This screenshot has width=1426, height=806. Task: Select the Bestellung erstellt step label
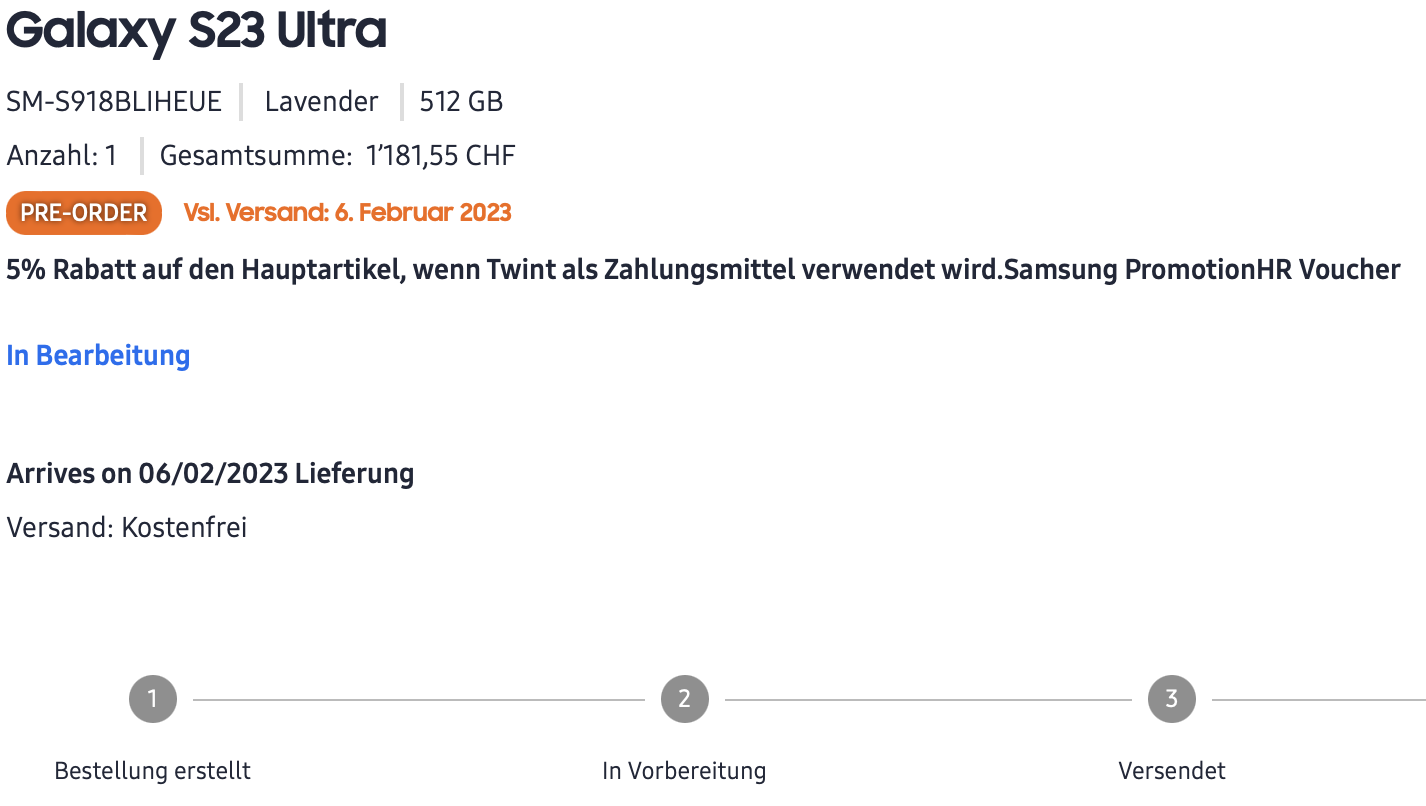pyautogui.click(x=152, y=771)
